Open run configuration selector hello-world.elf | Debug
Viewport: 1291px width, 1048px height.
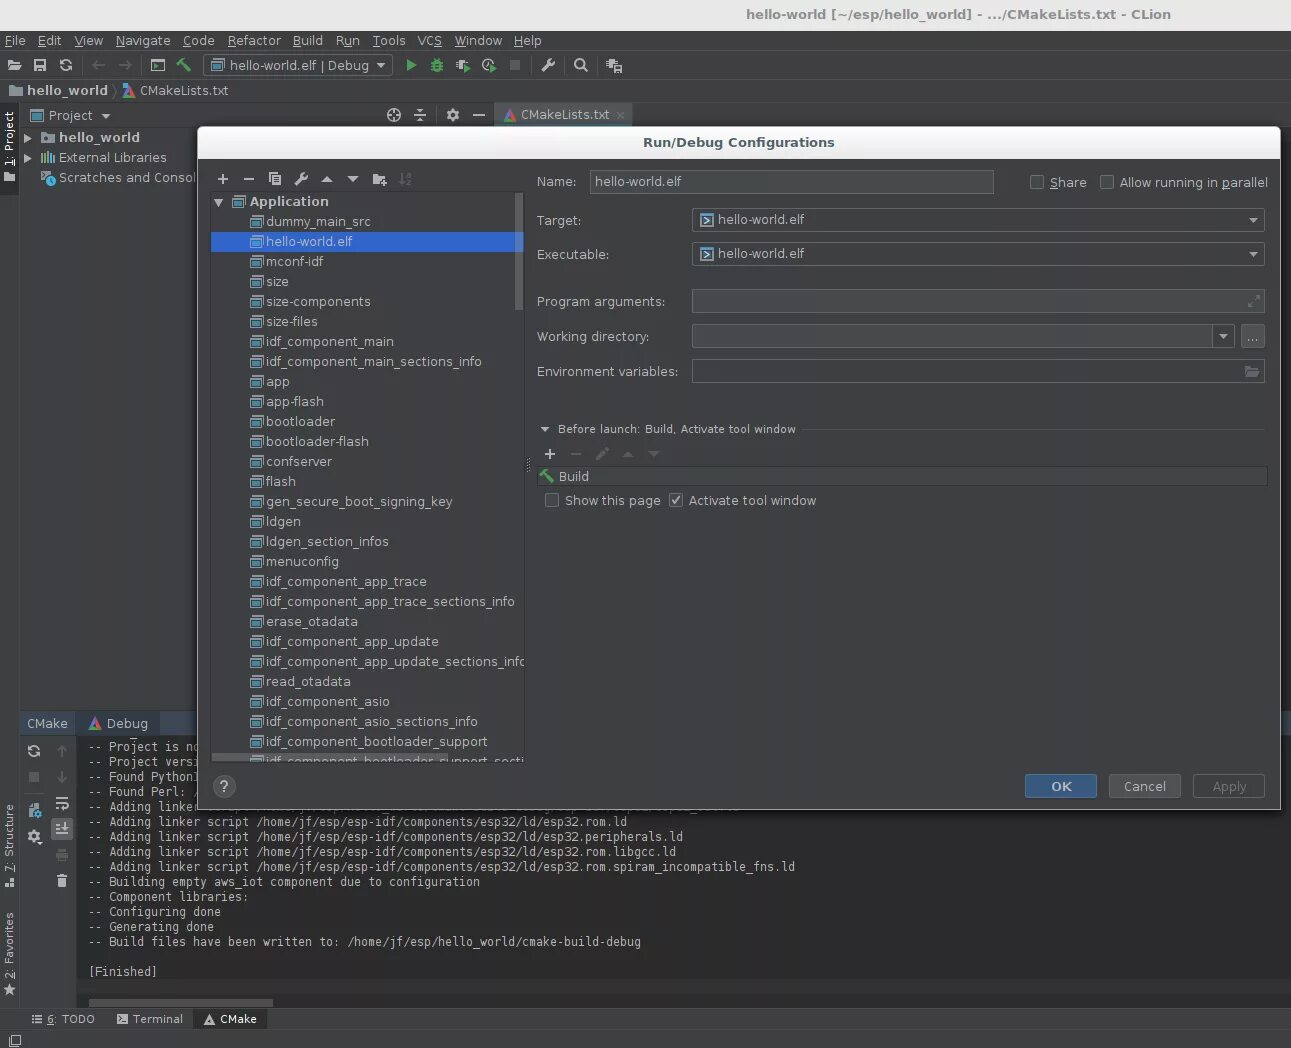(299, 65)
